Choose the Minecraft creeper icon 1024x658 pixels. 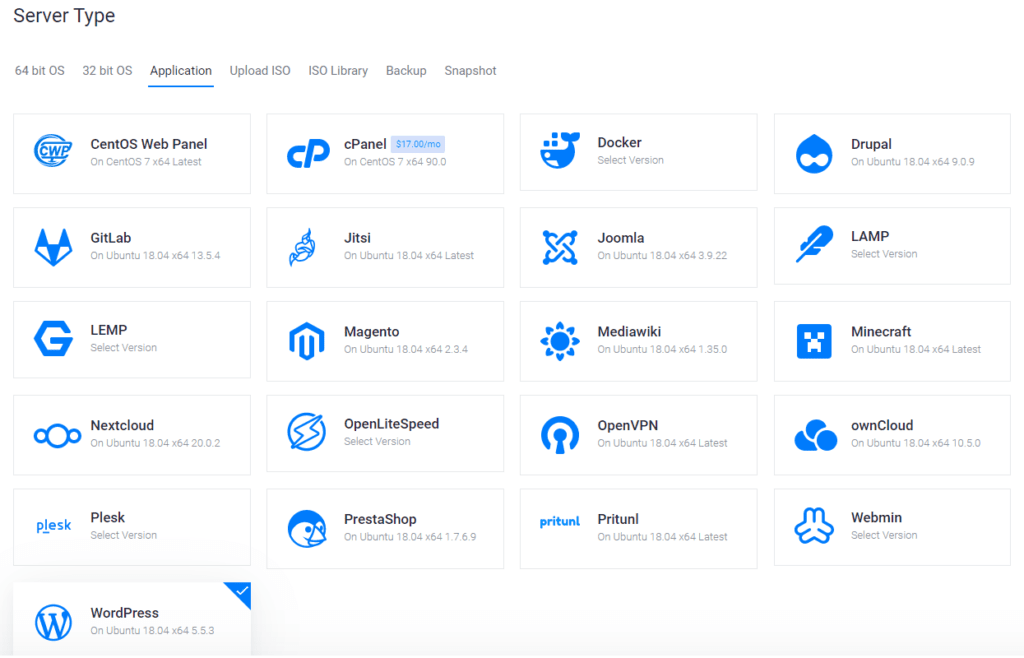pos(814,341)
